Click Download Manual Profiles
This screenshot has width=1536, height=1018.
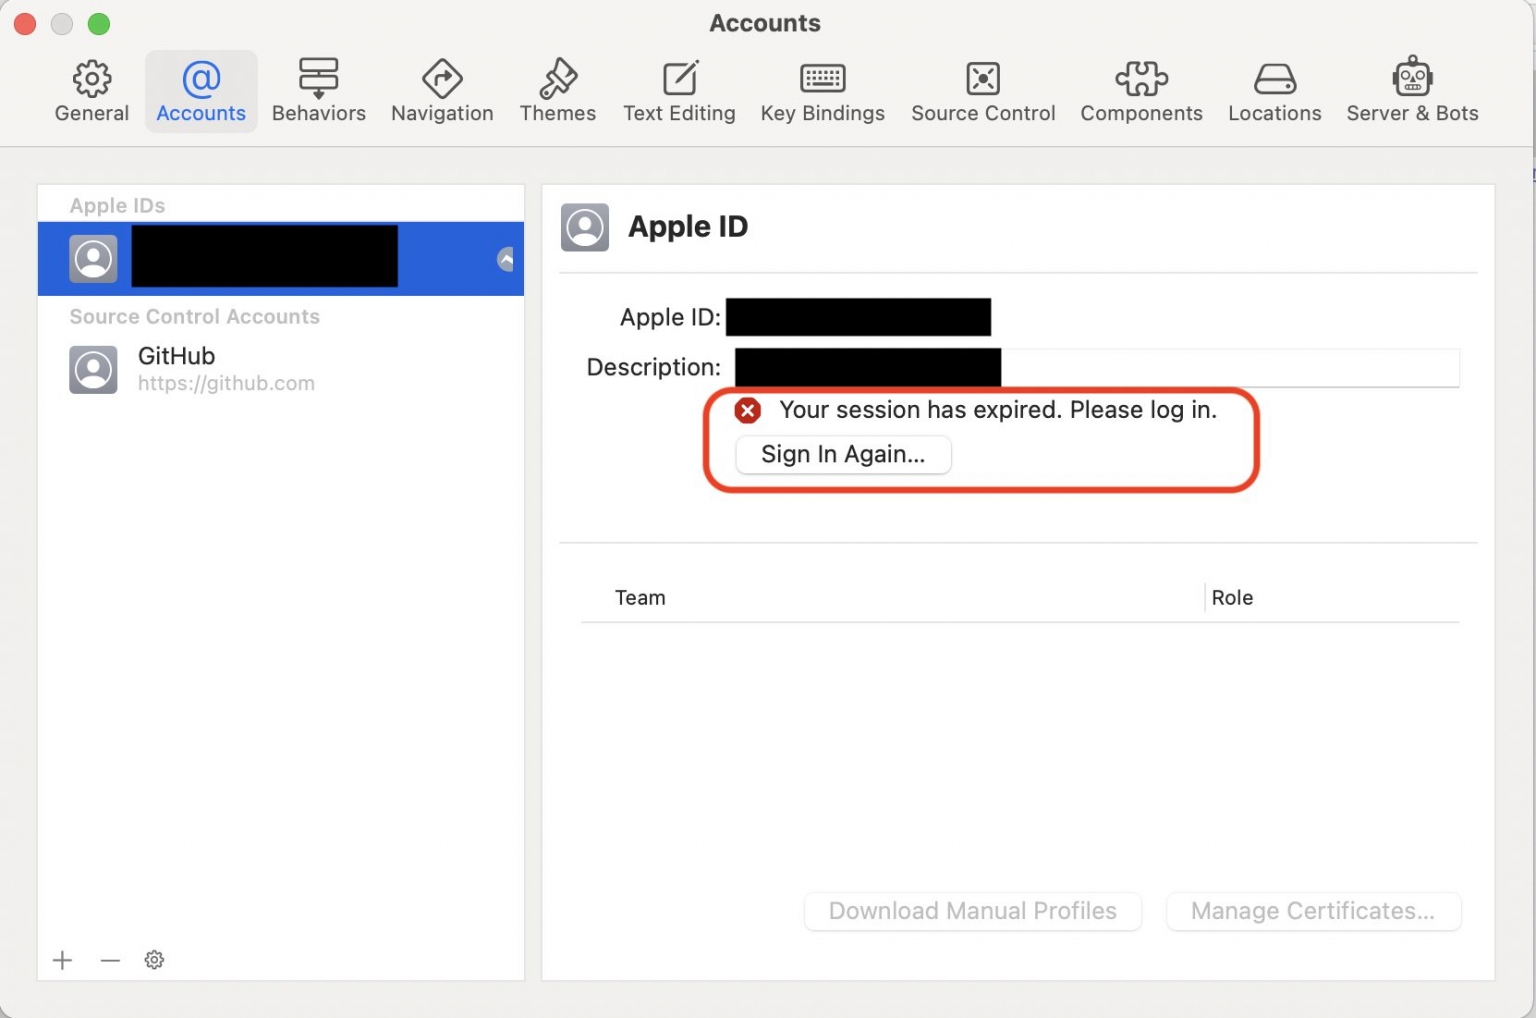(972, 911)
